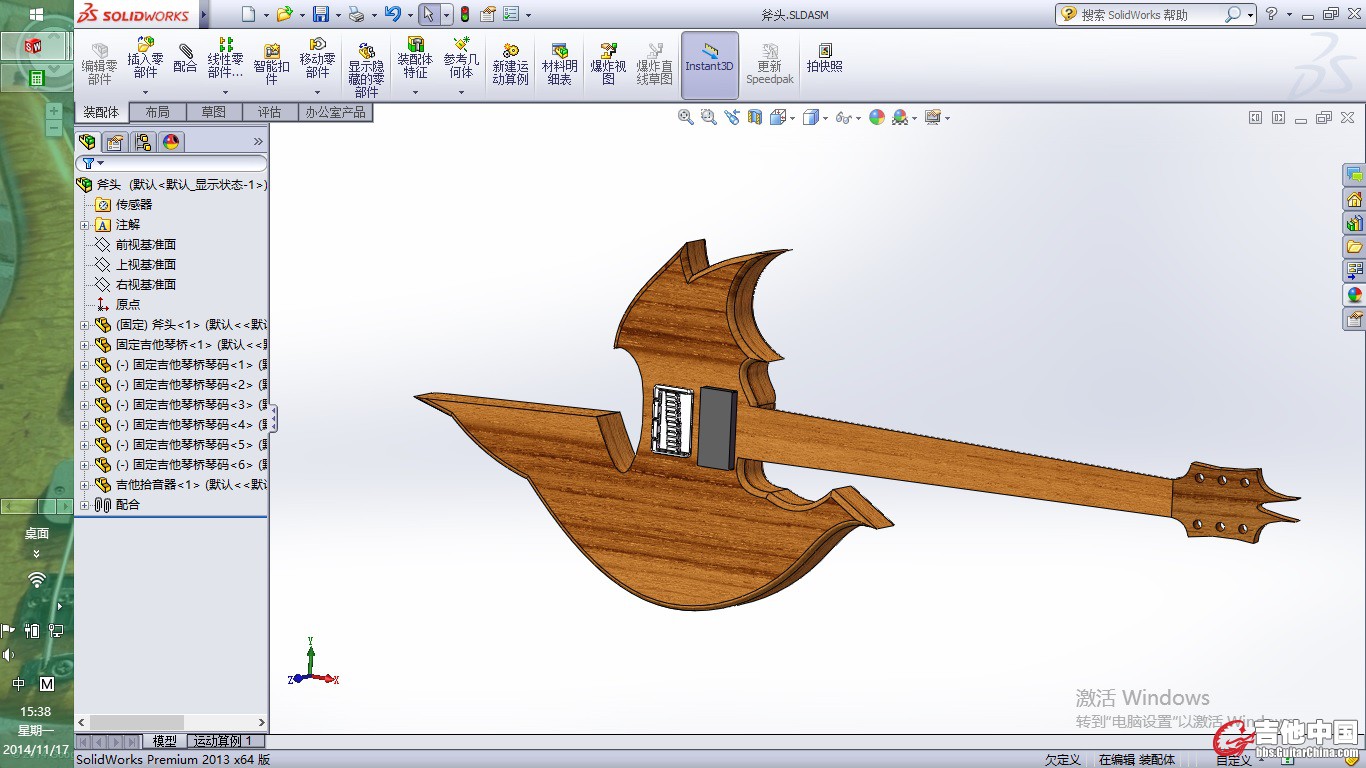Click the 配合 (Mate) paperclip tool
Screen dimensions: 1366x768
(185, 58)
